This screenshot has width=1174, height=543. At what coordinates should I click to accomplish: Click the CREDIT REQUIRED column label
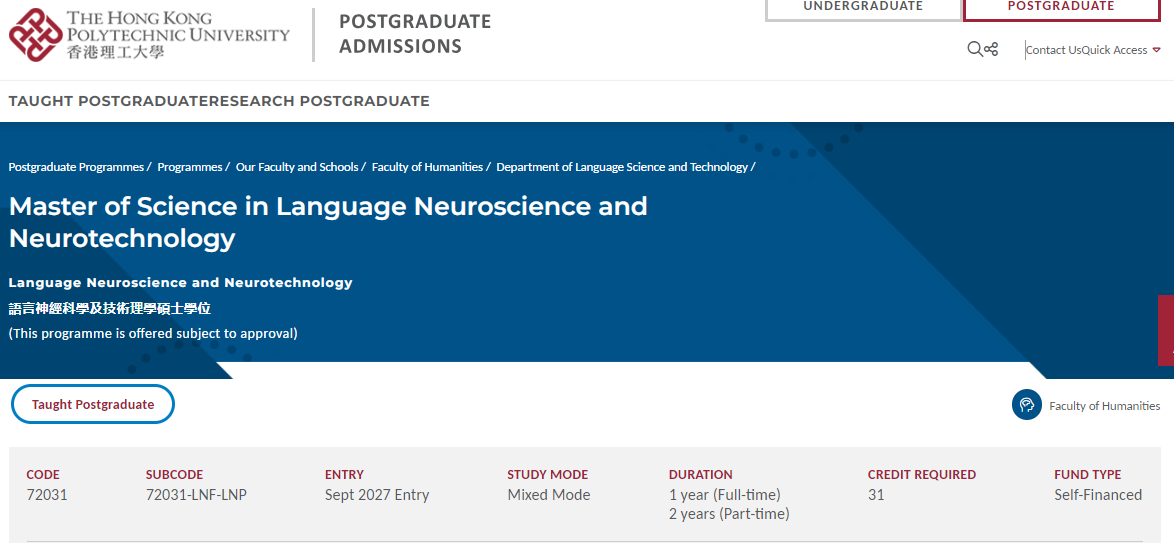click(x=922, y=475)
